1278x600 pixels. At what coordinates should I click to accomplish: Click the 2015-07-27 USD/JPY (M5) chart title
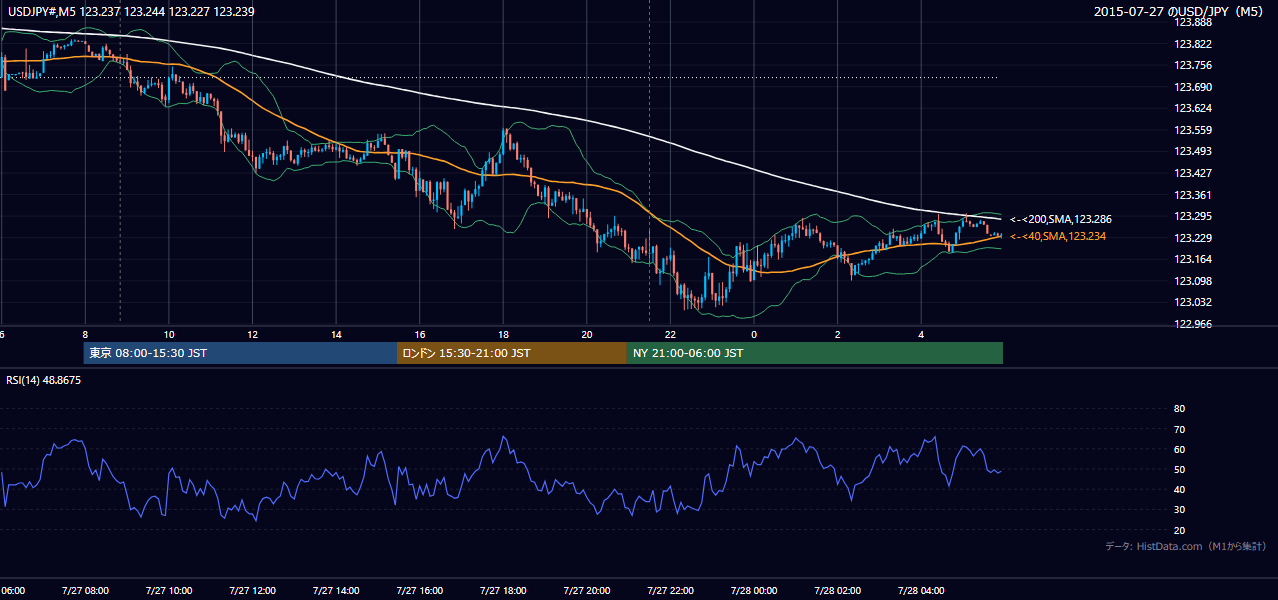pos(1180,11)
